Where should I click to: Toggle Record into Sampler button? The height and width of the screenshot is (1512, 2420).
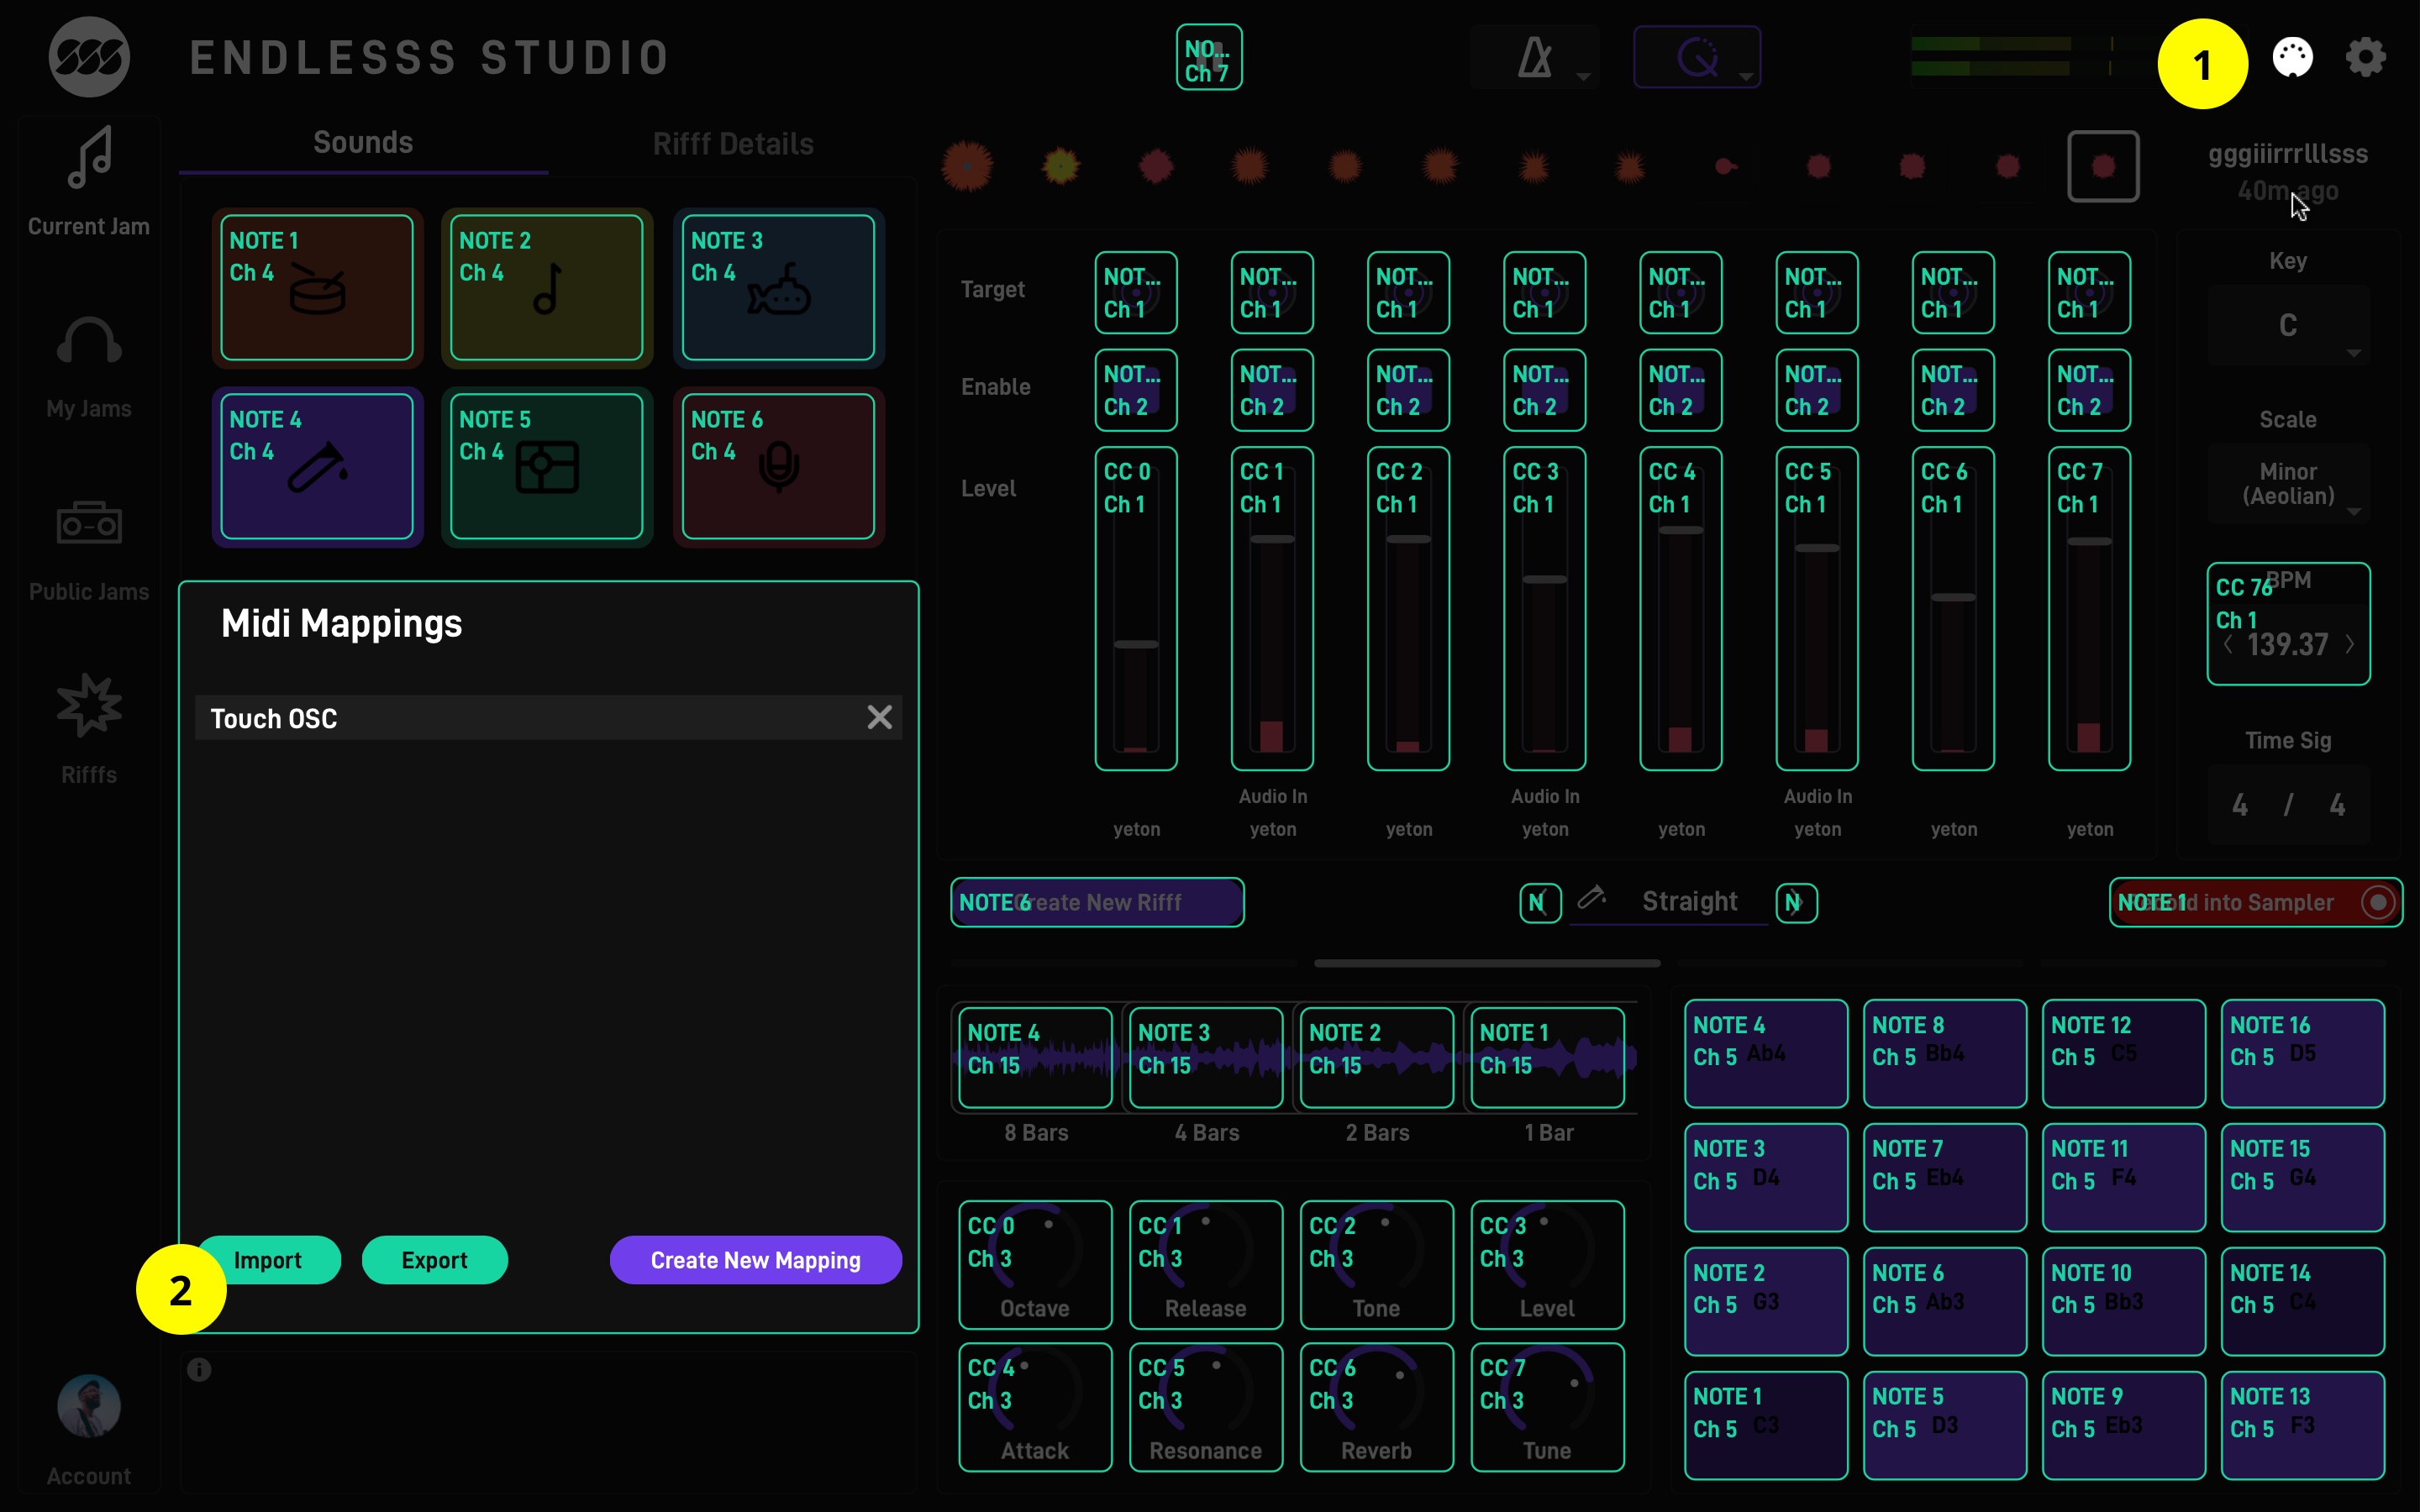pyautogui.click(x=2256, y=902)
